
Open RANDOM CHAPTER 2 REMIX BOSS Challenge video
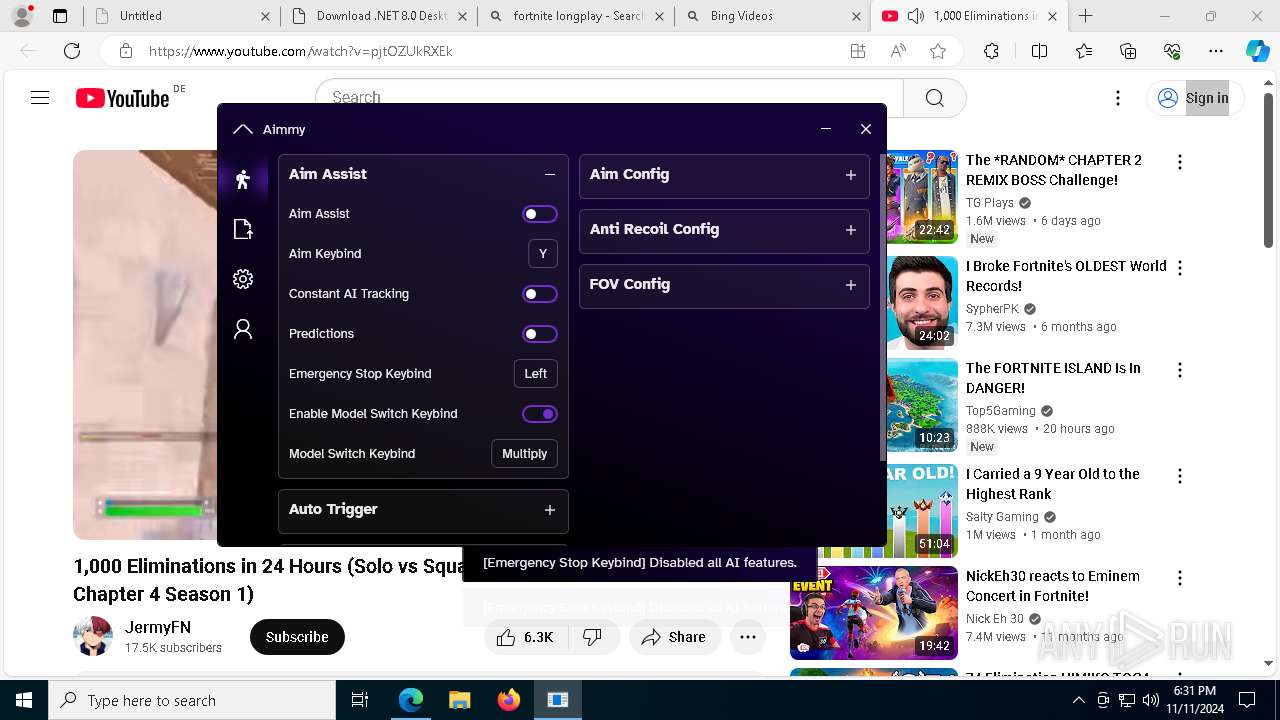tap(1053, 170)
